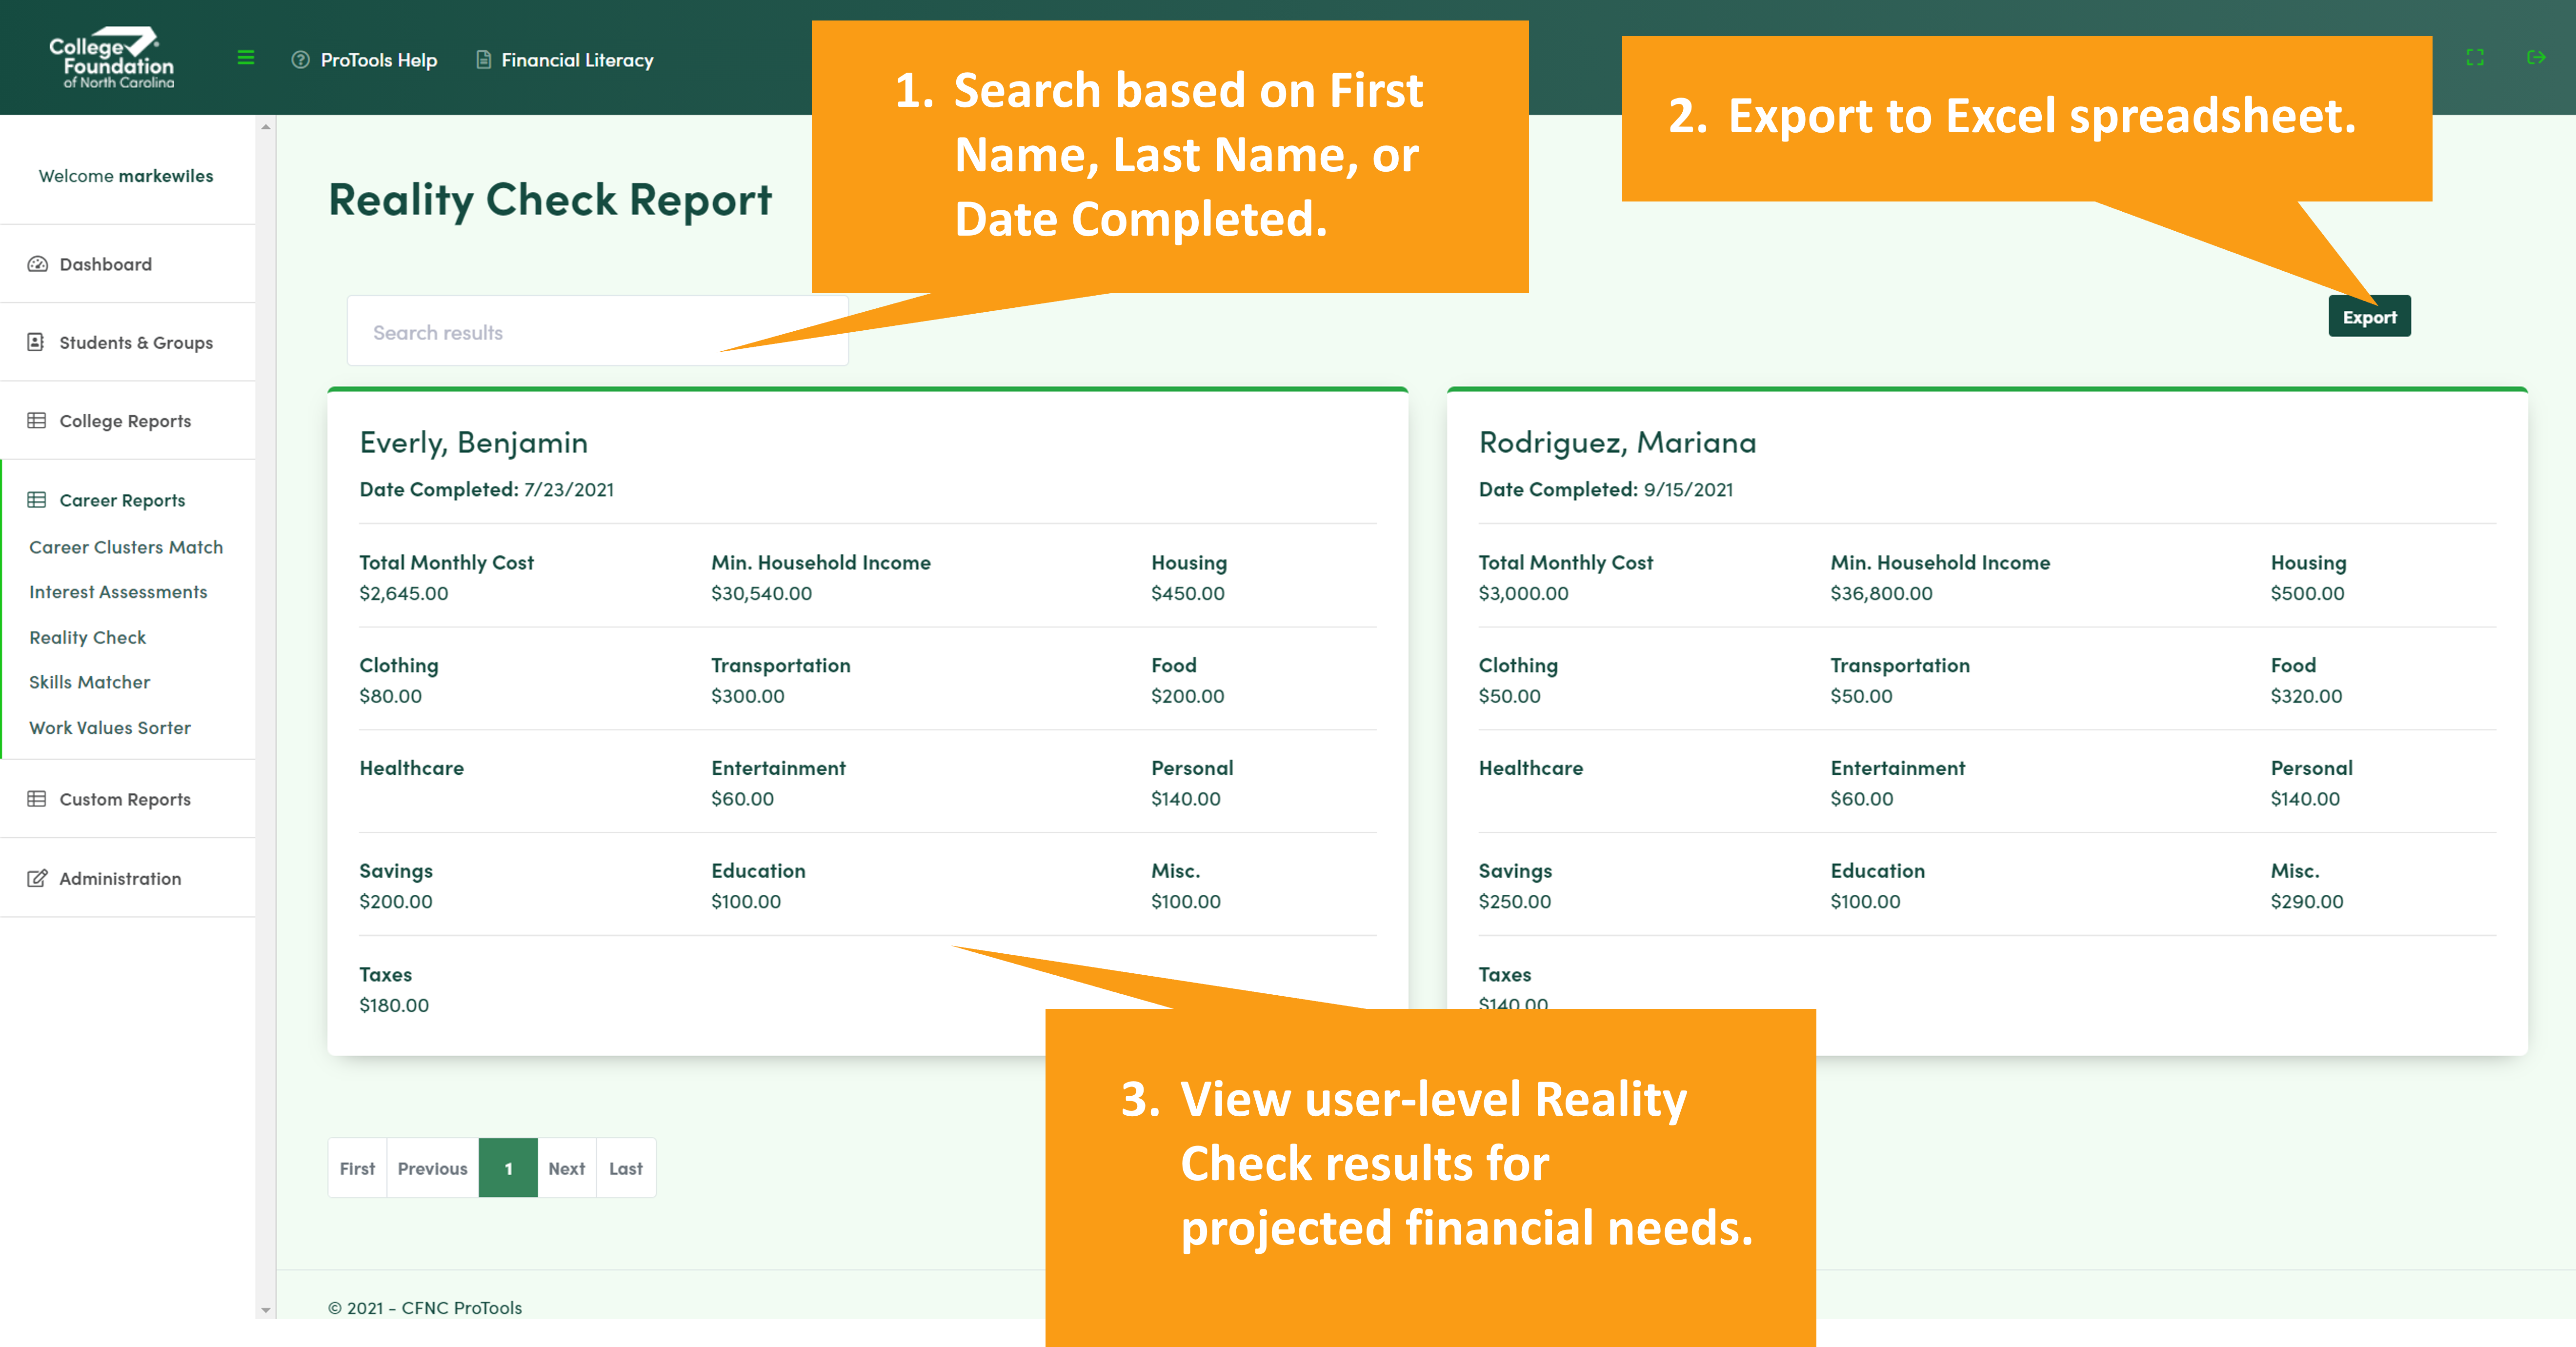Click the Reality Check Report heading
This screenshot has width=2576, height=1347.
[x=550, y=200]
